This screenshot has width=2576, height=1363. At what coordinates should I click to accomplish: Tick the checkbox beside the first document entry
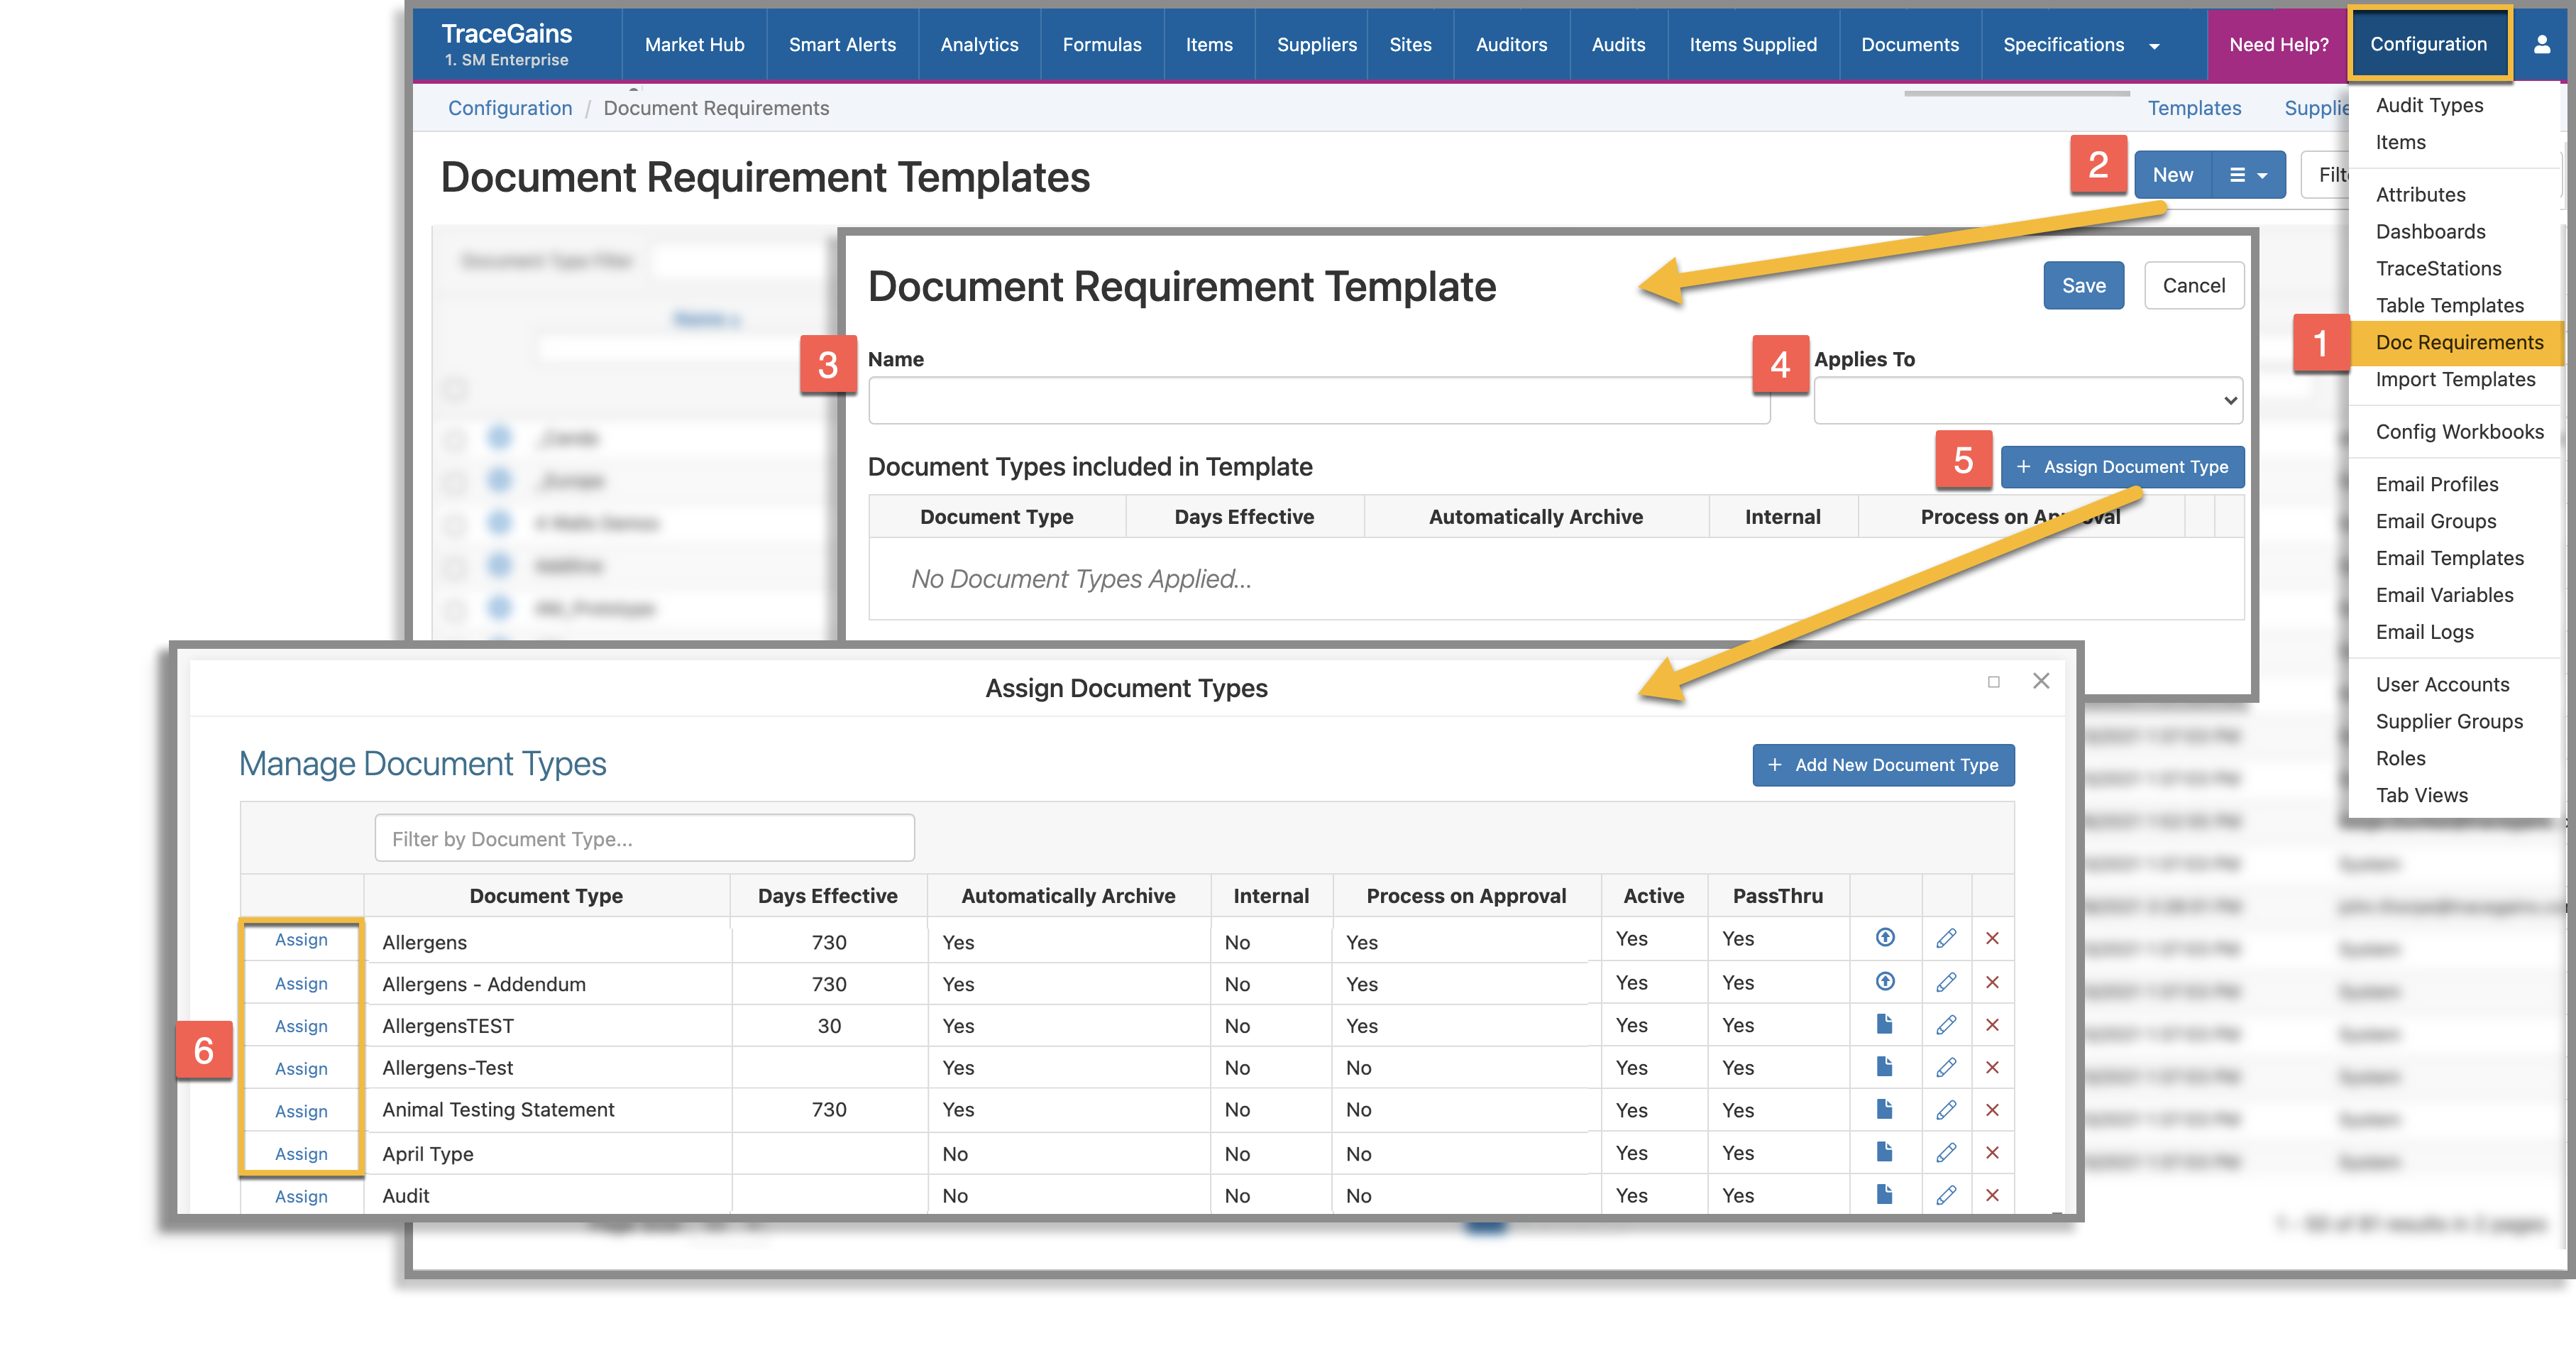click(x=456, y=440)
